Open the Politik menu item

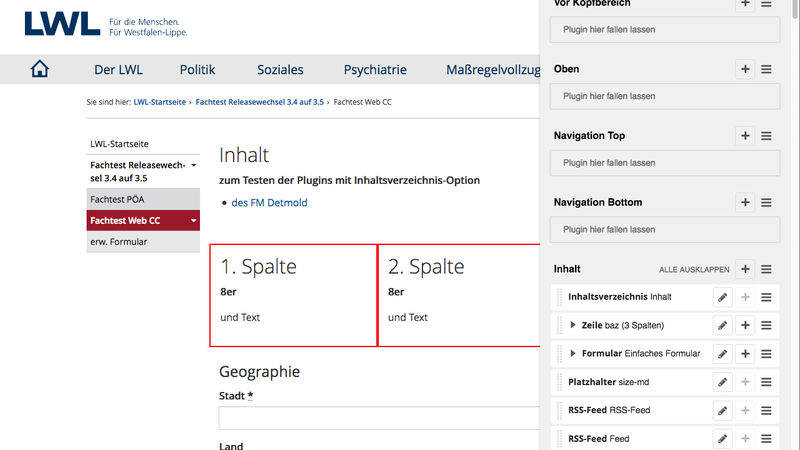pyautogui.click(x=197, y=69)
